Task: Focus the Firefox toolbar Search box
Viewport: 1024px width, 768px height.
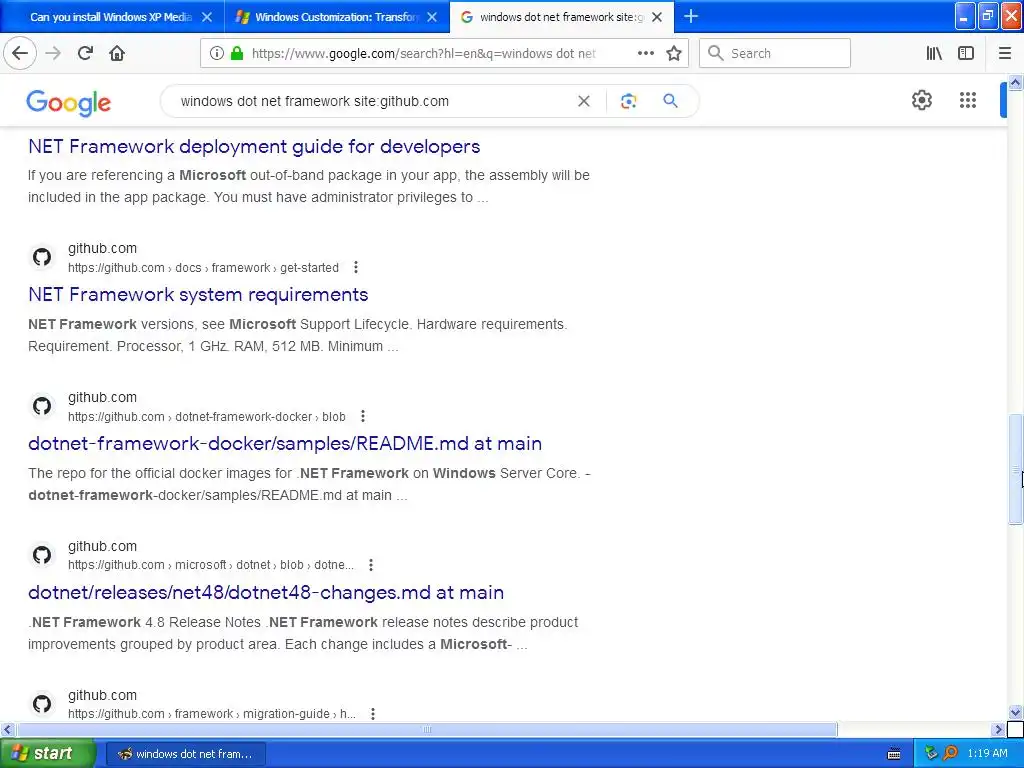Action: [x=775, y=54]
